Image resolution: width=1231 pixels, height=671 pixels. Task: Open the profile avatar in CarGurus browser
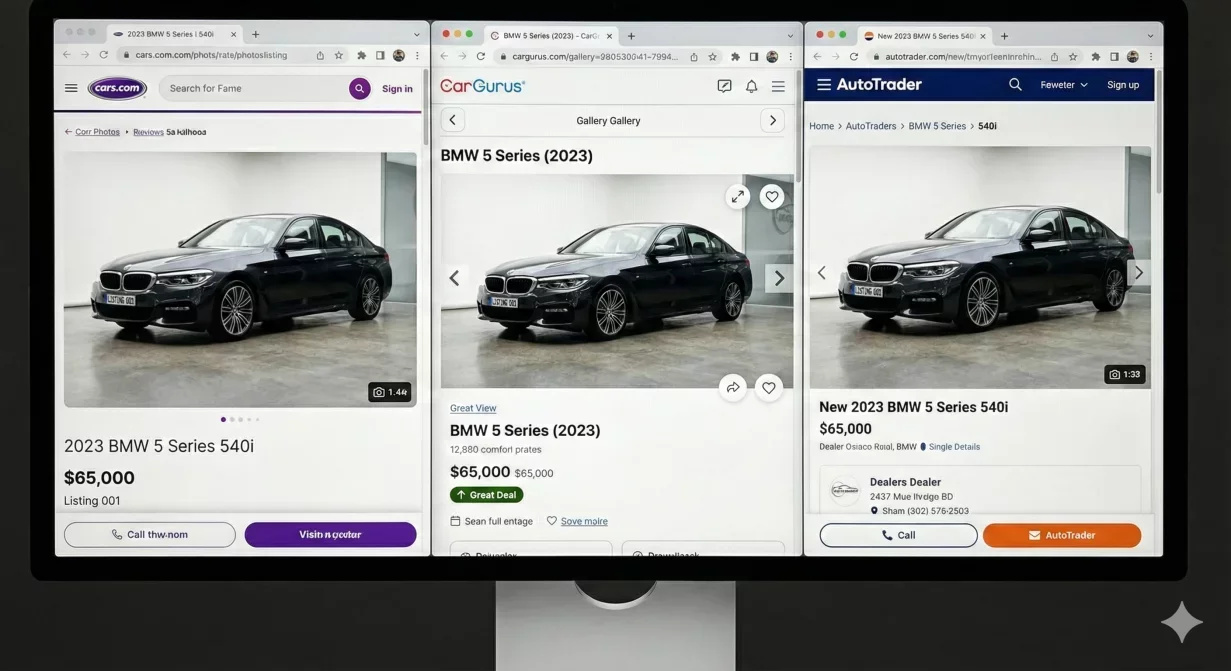(x=772, y=57)
